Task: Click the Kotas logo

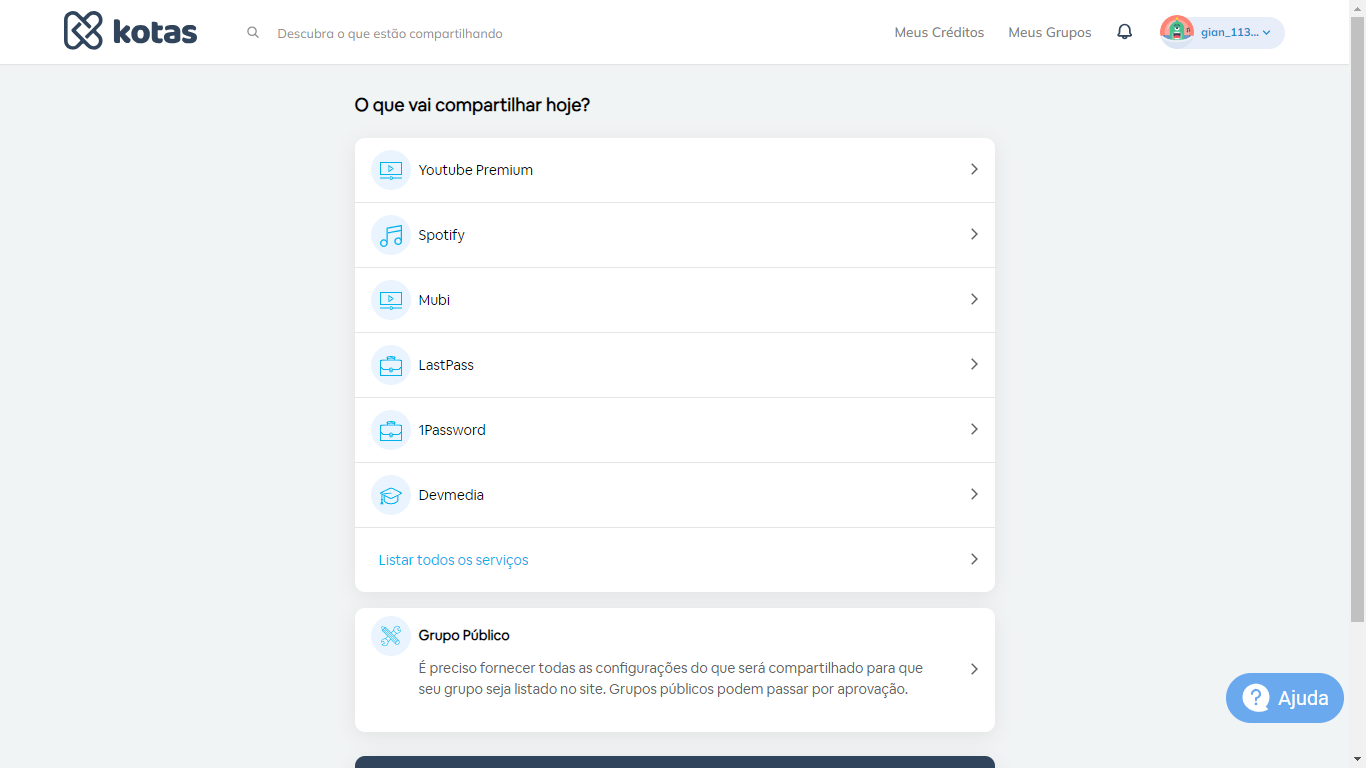Action: pyautogui.click(x=131, y=31)
